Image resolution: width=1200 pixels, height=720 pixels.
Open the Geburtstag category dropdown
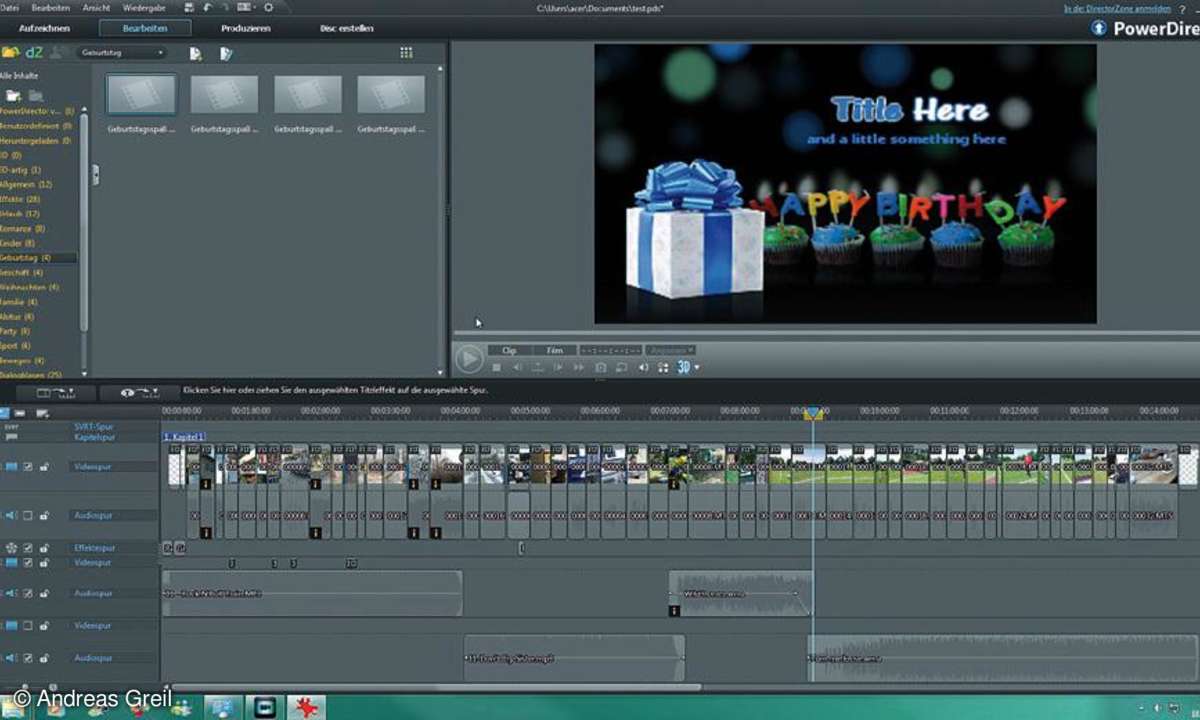pyautogui.click(x=122, y=52)
